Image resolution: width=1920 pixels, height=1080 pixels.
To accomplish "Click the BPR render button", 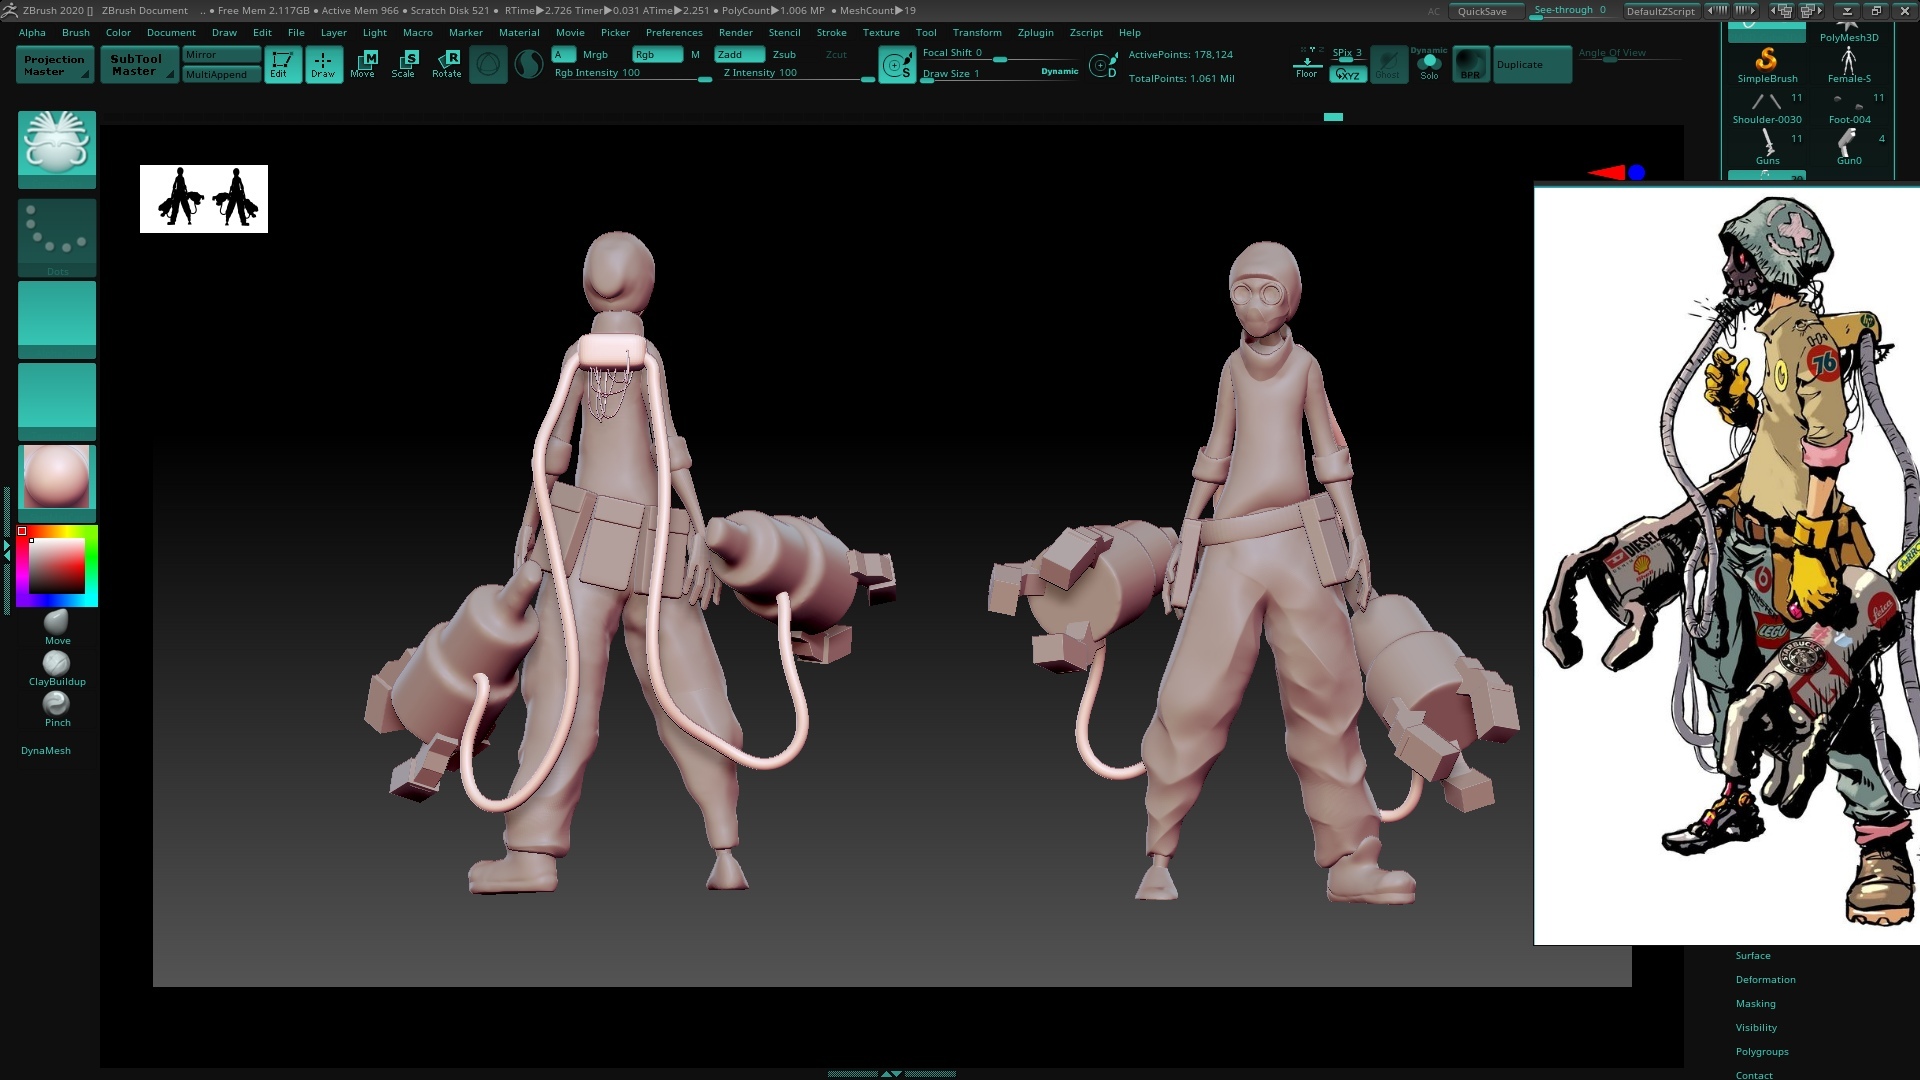I will tap(1470, 64).
